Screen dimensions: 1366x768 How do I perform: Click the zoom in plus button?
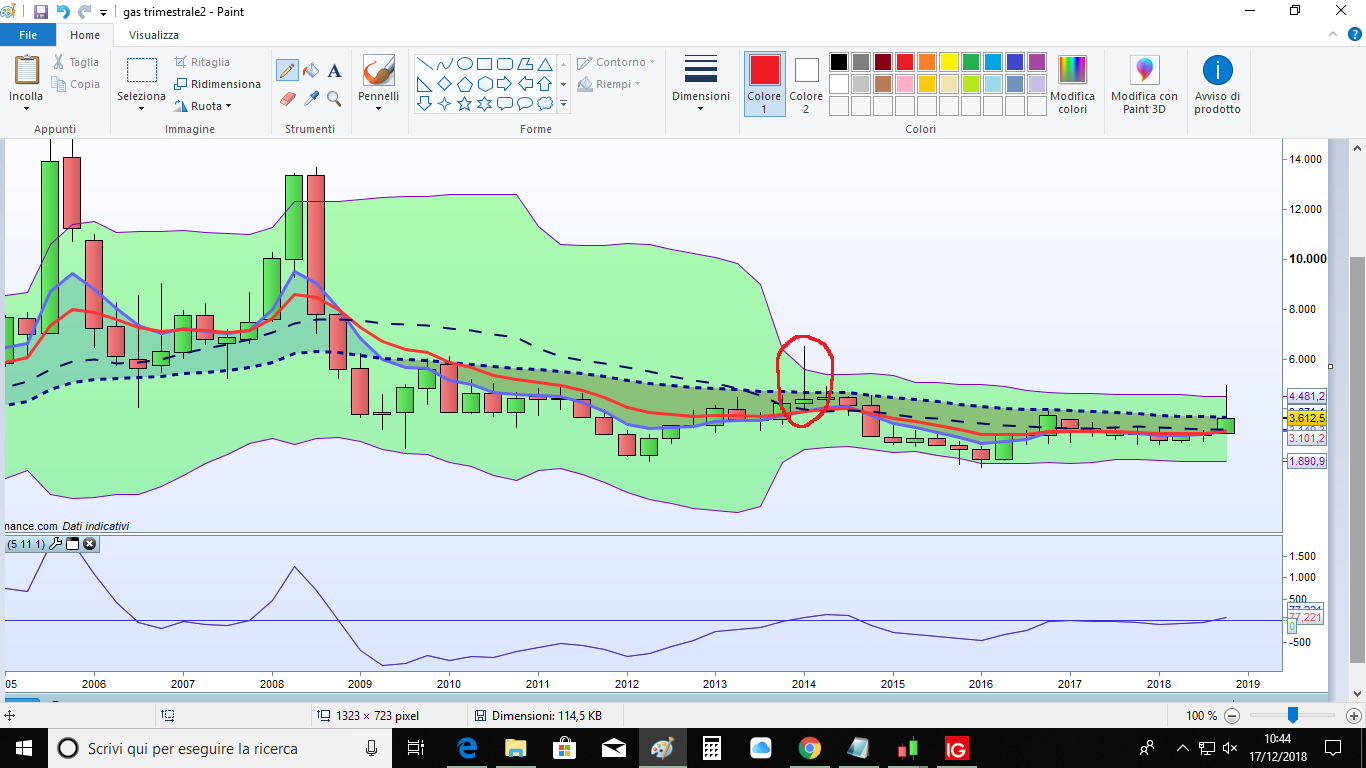(x=1352, y=716)
